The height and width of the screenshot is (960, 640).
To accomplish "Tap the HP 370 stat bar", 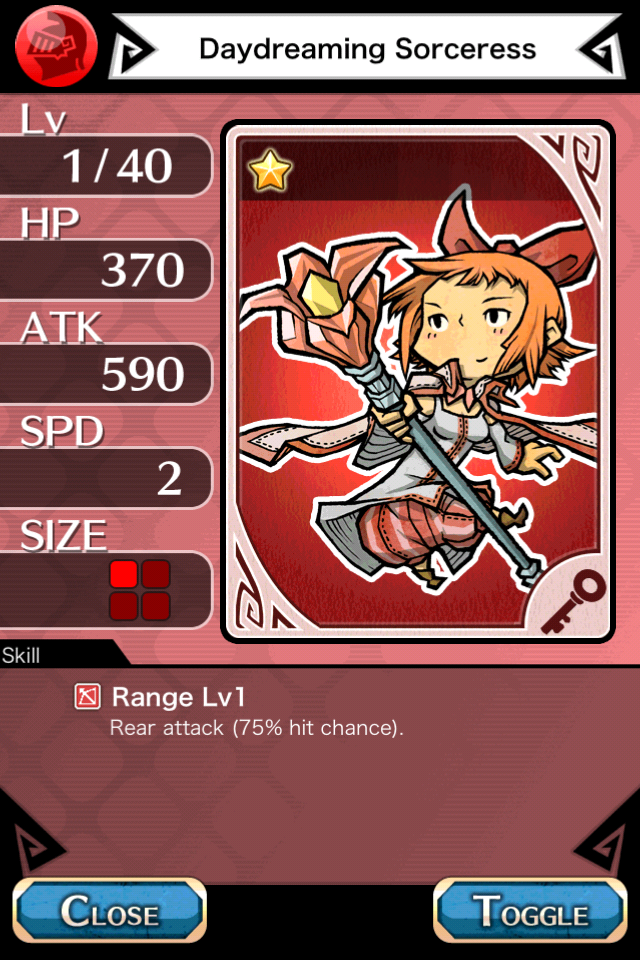I will tap(105, 269).
